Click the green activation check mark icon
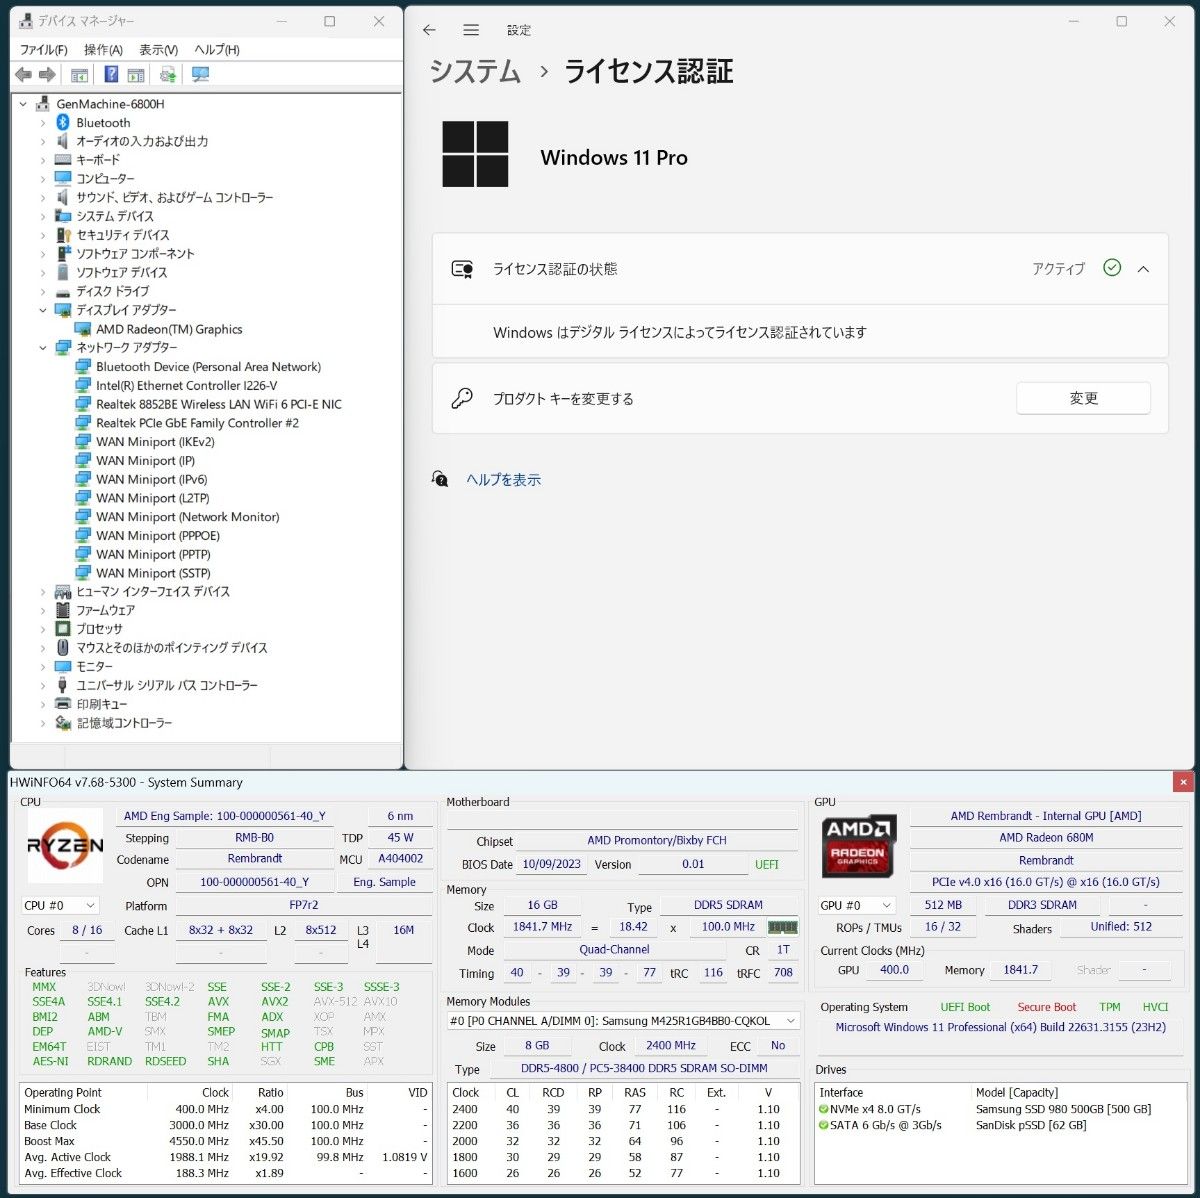 1111,268
